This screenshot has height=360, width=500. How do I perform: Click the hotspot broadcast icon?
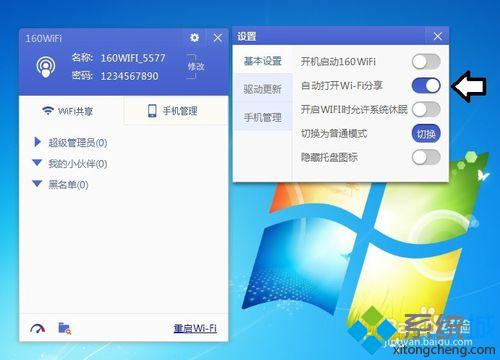[x=46, y=67]
